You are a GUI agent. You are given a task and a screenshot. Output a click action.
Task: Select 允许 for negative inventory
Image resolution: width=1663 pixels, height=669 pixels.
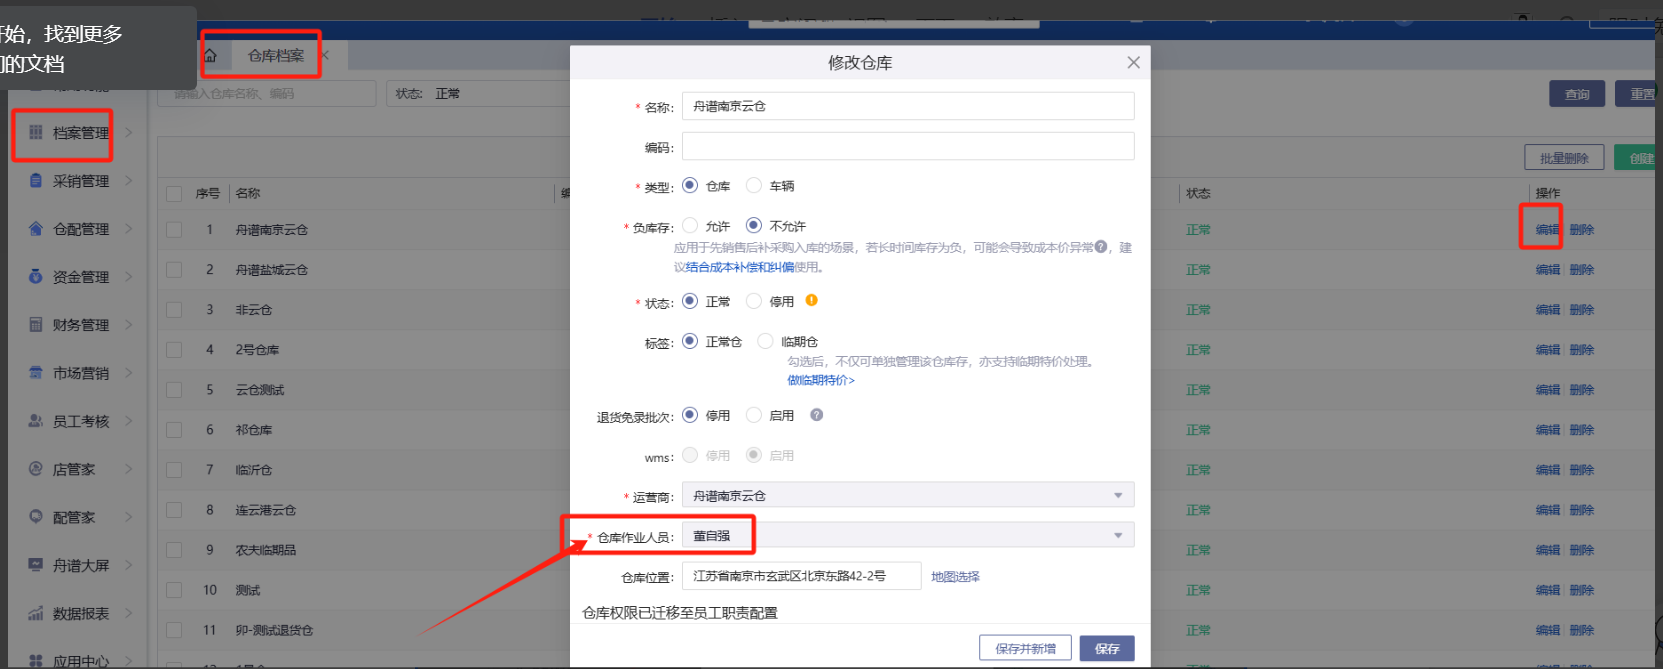tap(690, 226)
